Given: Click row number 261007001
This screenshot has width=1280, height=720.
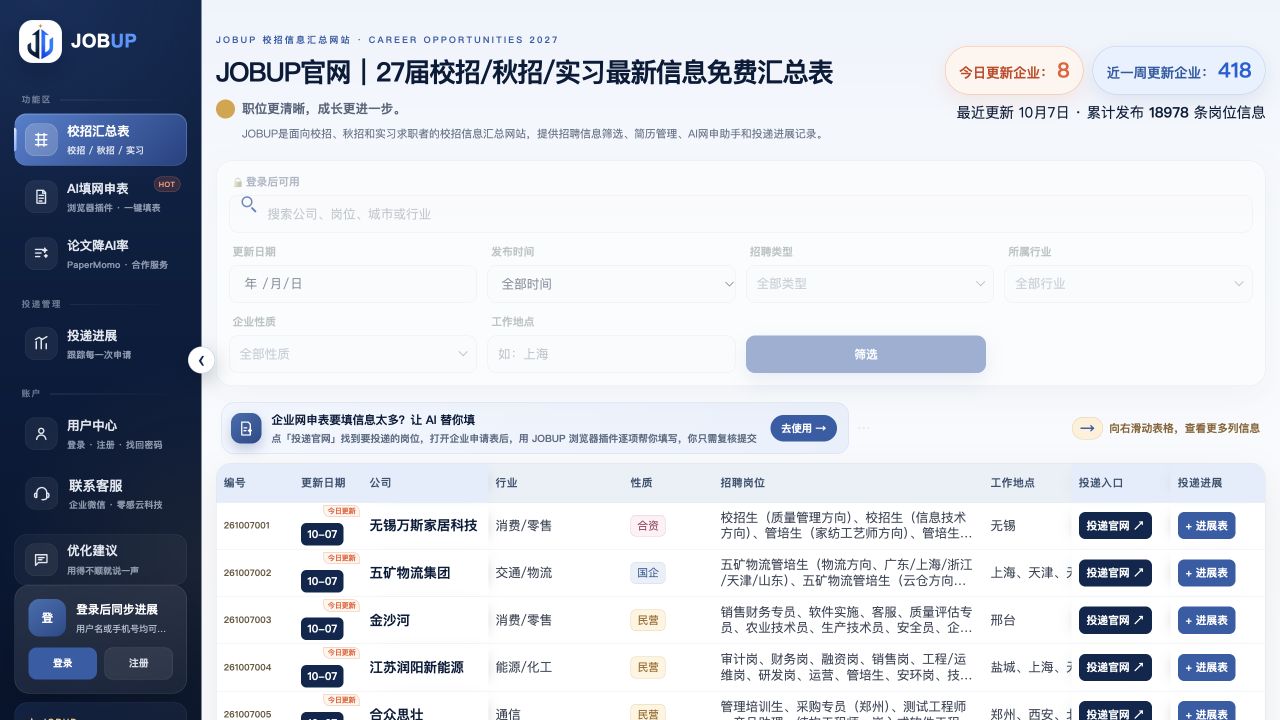Looking at the screenshot, I should pos(247,525).
